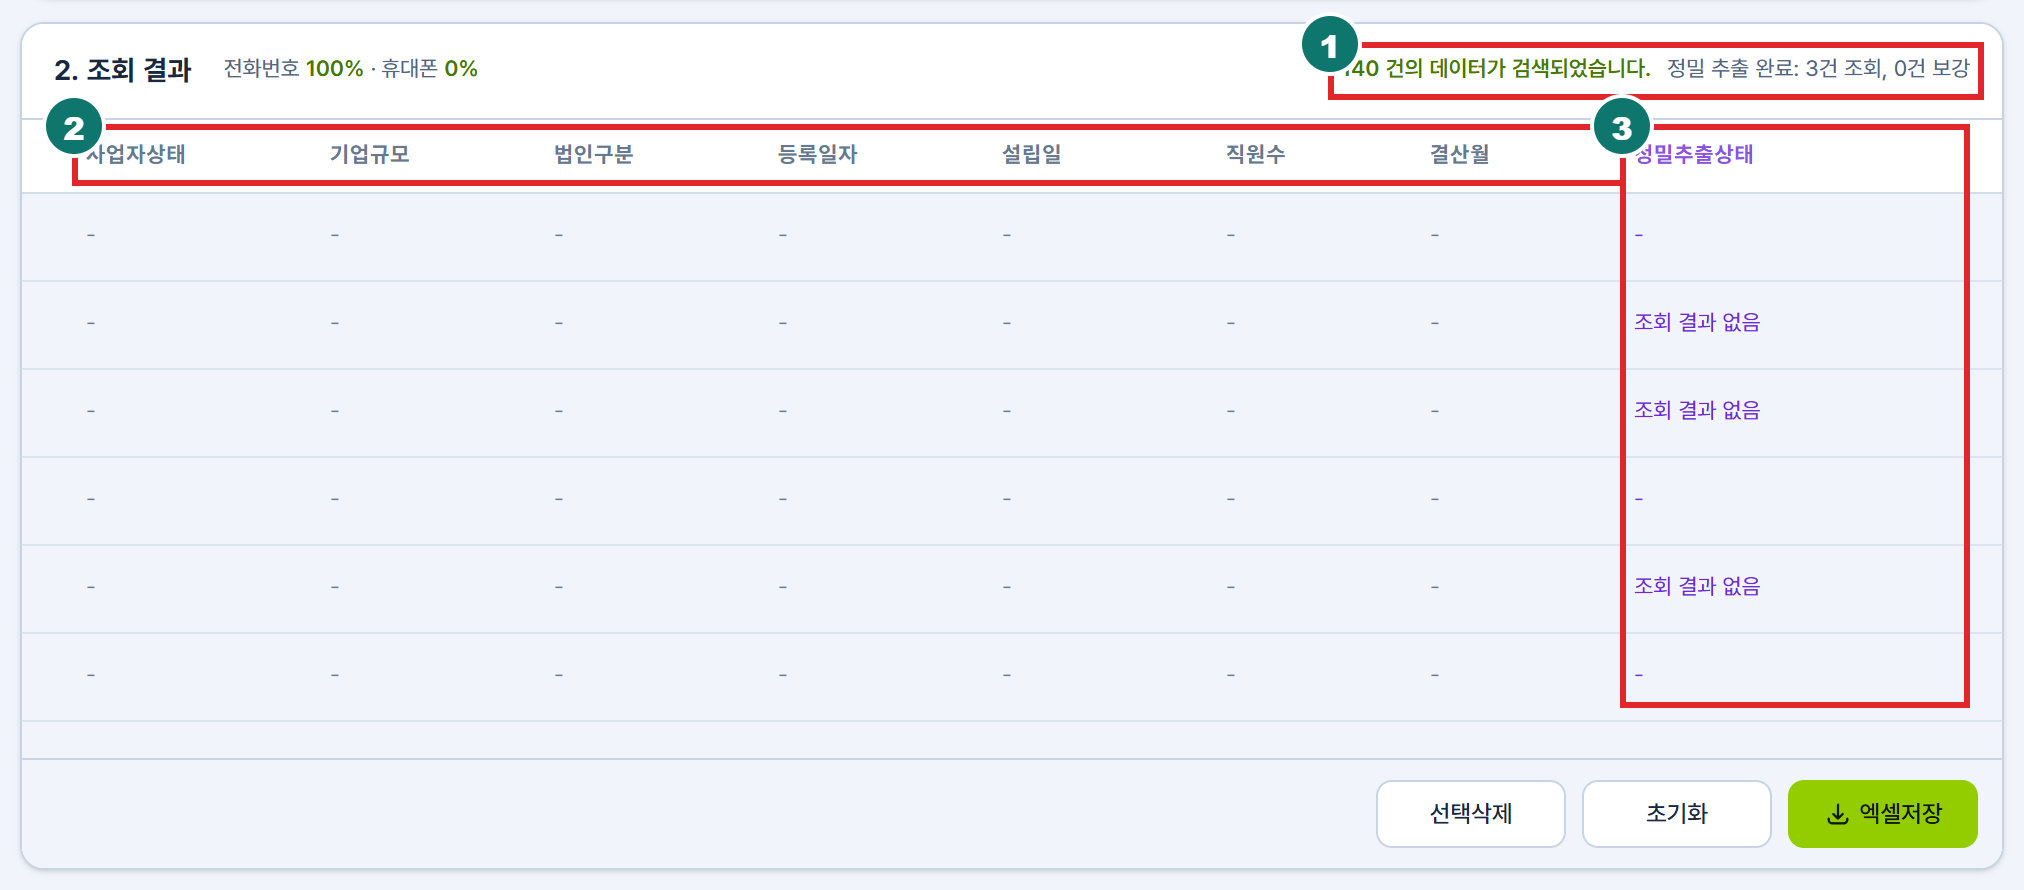The image size is (2024, 890).
Task: Click the 등록일자 column header
Action: pos(818,154)
